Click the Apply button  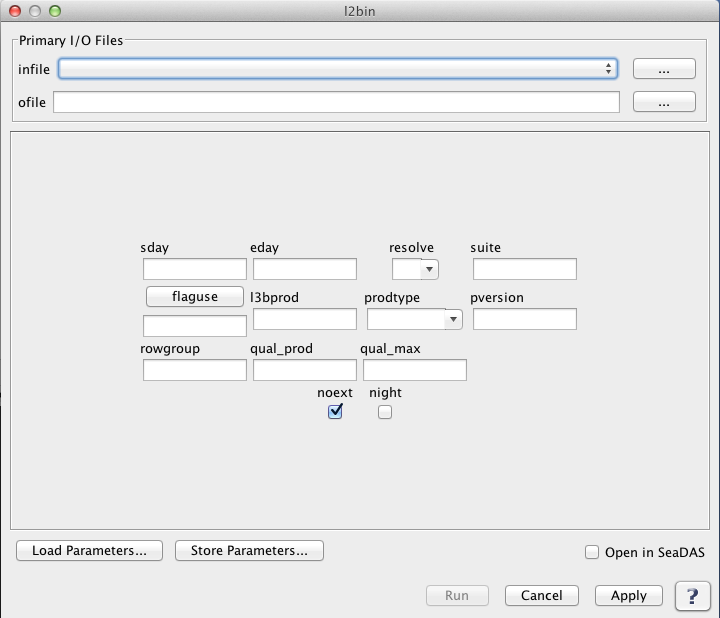click(629, 596)
